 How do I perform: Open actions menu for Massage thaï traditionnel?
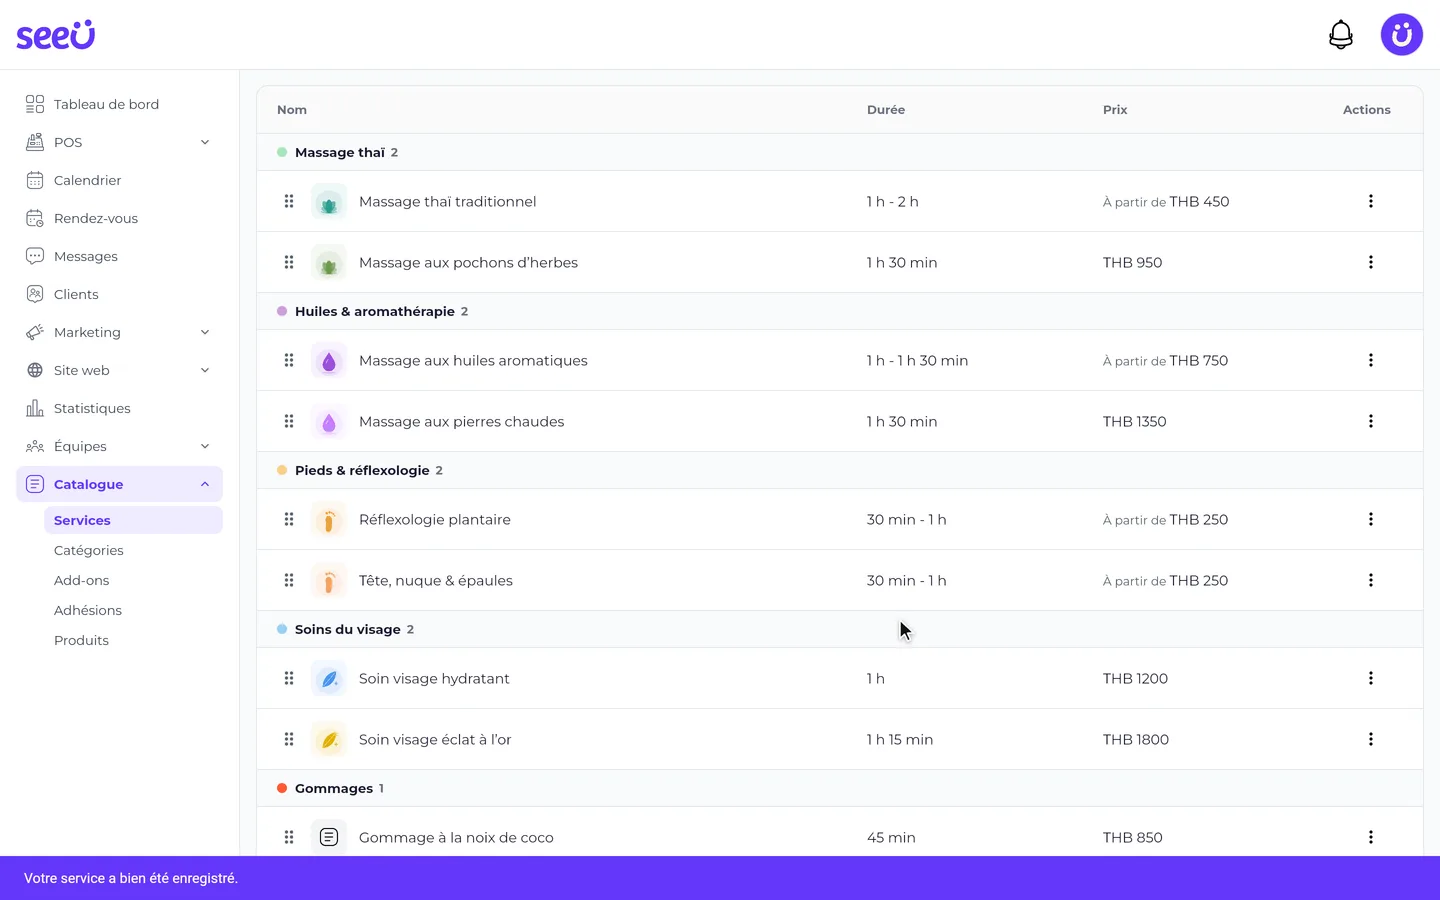[1371, 201]
